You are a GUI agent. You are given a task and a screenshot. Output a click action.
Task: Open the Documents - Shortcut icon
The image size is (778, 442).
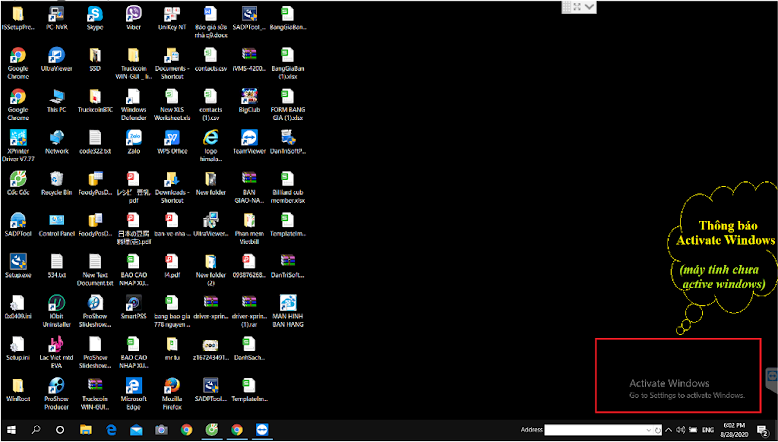click(172, 63)
